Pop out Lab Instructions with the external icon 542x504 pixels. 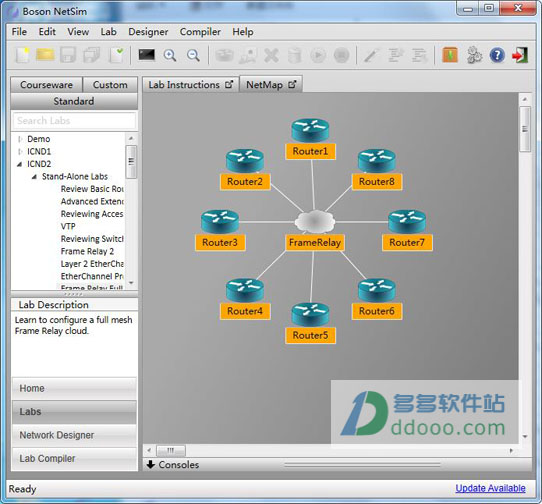[x=229, y=84]
